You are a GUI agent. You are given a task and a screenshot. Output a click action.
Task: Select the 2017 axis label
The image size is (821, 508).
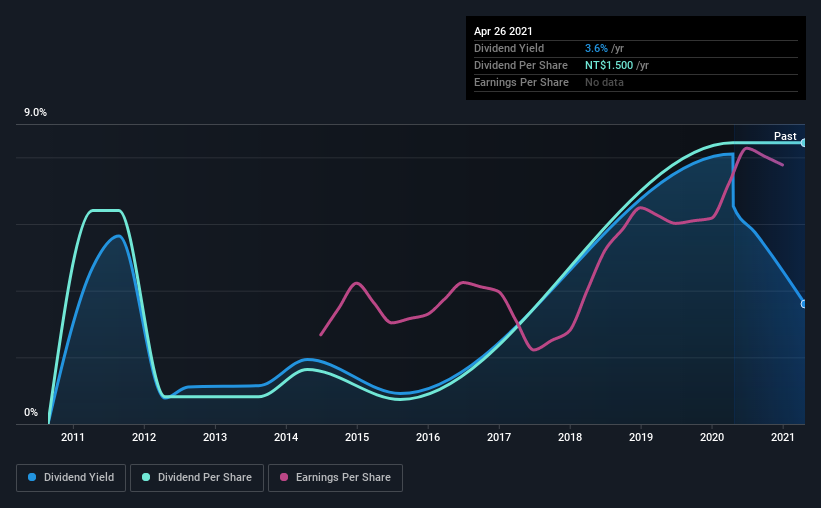tap(499, 437)
